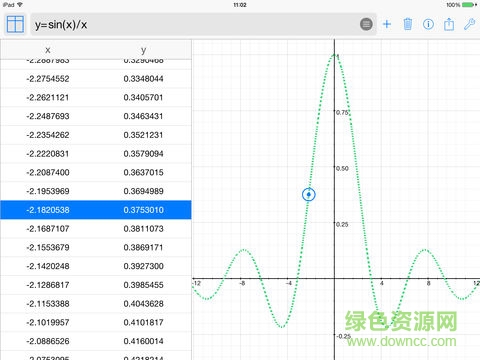Select cell showing 0.4160014
480x360 pixels.
click(x=143, y=341)
